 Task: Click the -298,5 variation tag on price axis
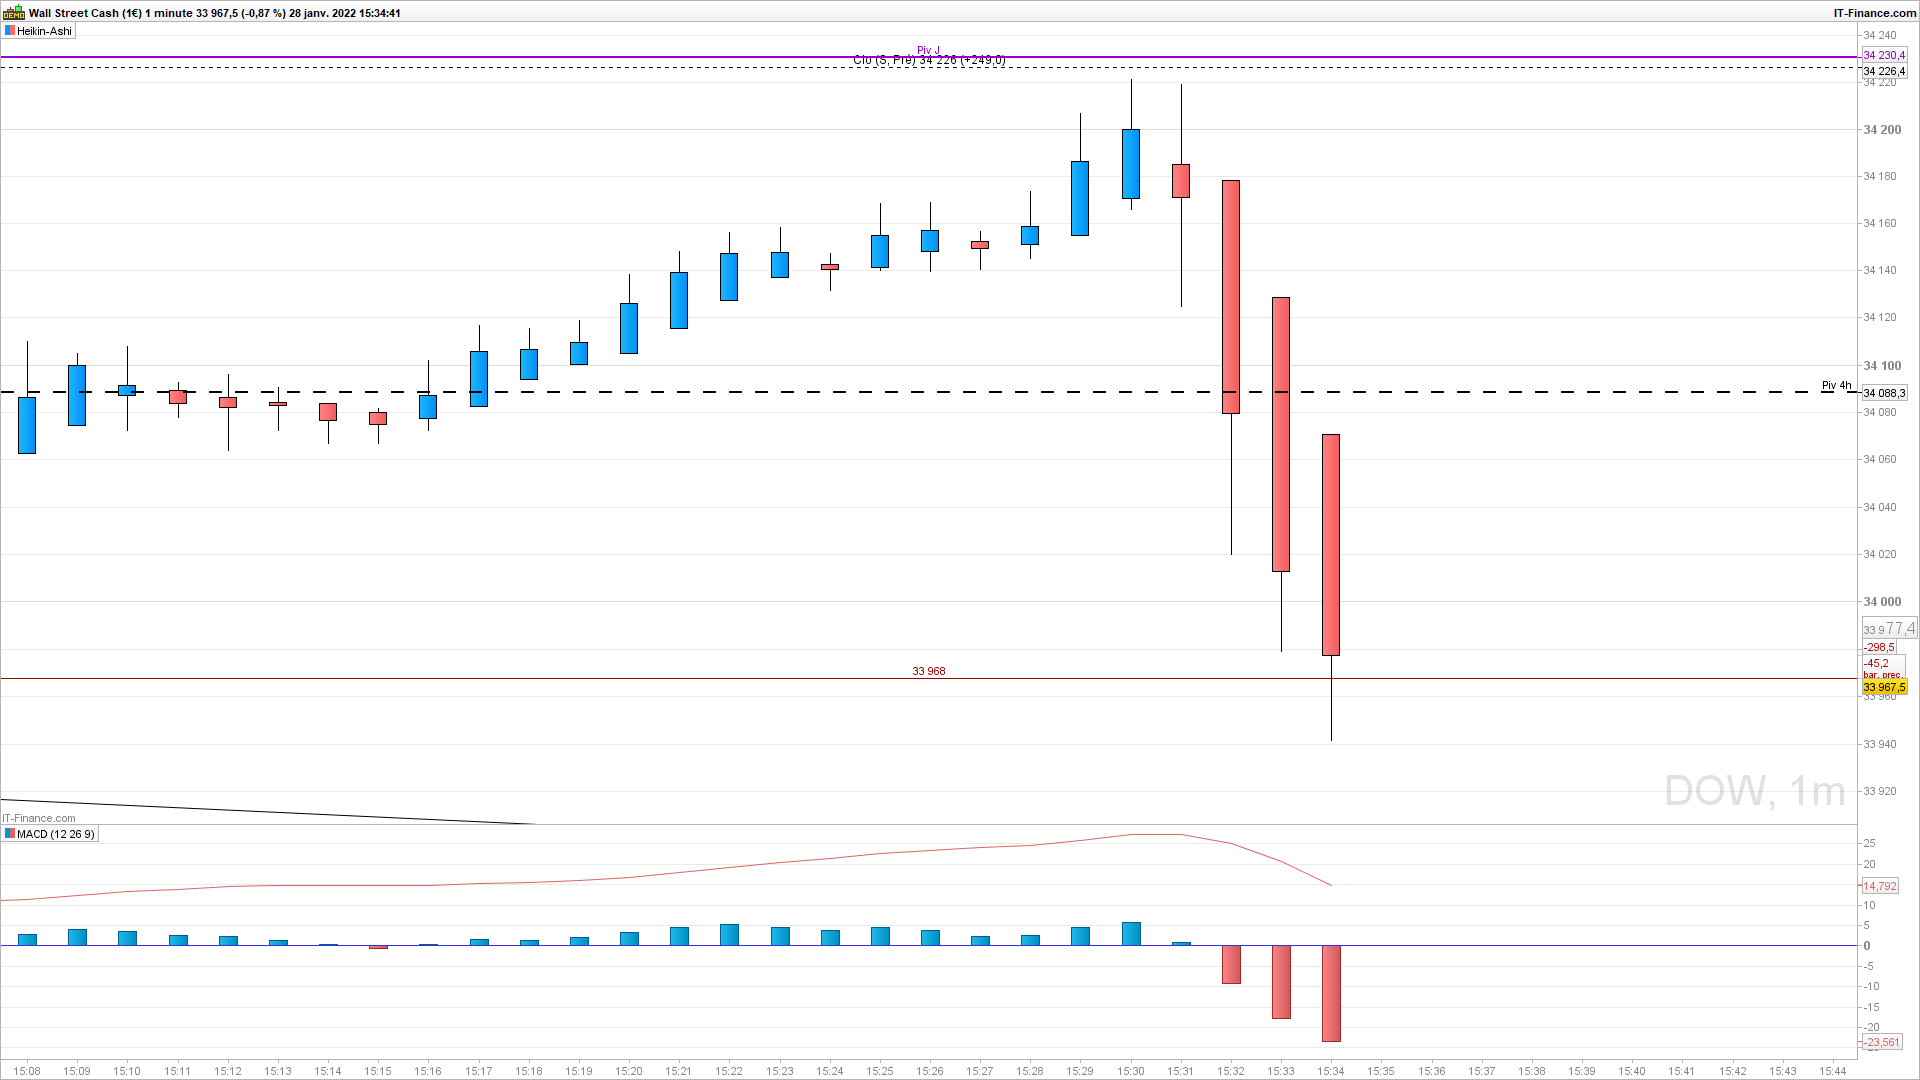tap(1879, 648)
